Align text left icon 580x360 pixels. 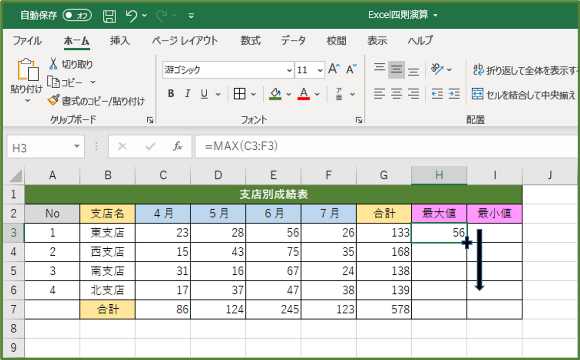(379, 94)
